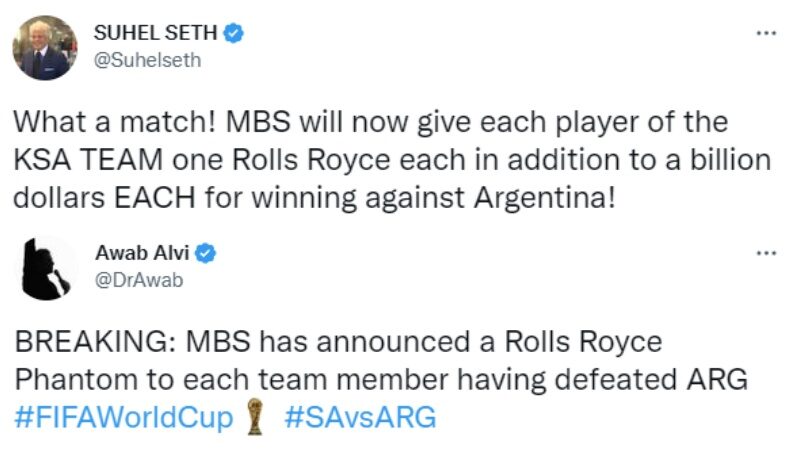Click the word "Phantom" in Awab Alvi's tweet
This screenshot has height=450, width=800.
[66, 380]
